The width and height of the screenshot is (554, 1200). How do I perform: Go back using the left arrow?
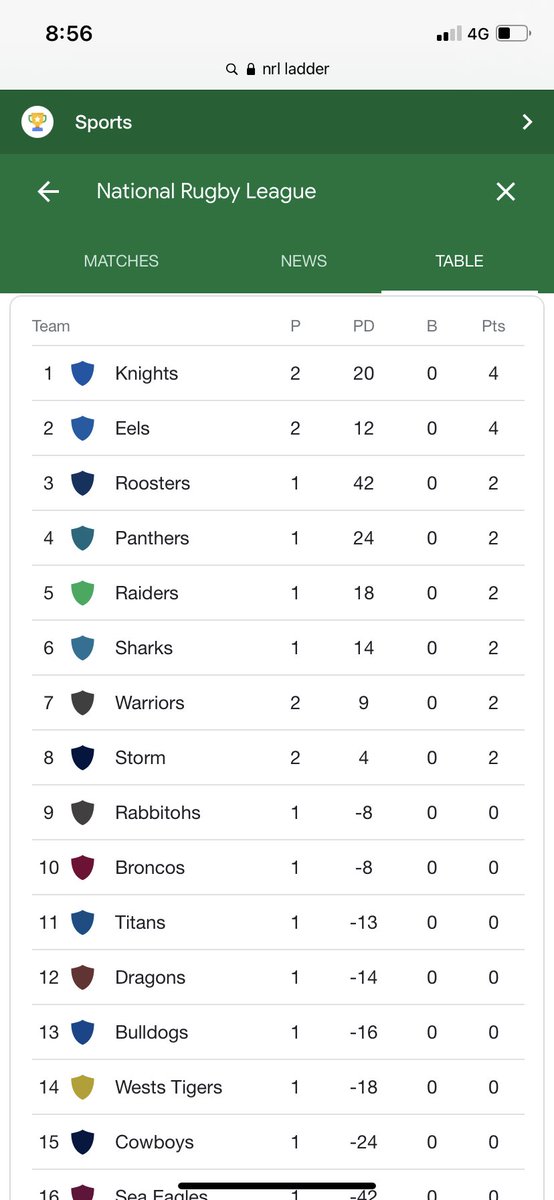click(48, 191)
